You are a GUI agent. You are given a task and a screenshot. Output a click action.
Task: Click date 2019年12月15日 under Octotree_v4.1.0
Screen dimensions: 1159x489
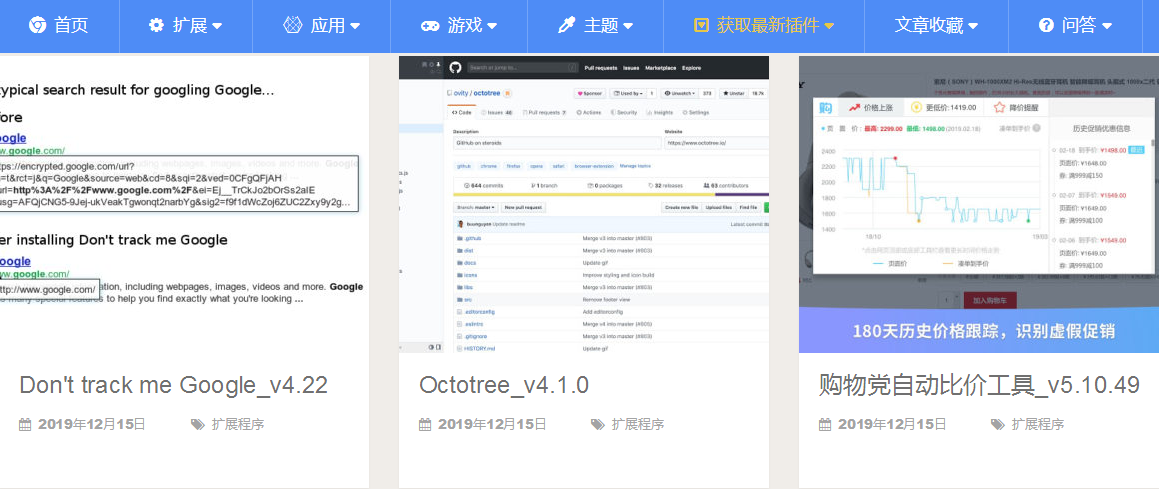[x=492, y=425]
